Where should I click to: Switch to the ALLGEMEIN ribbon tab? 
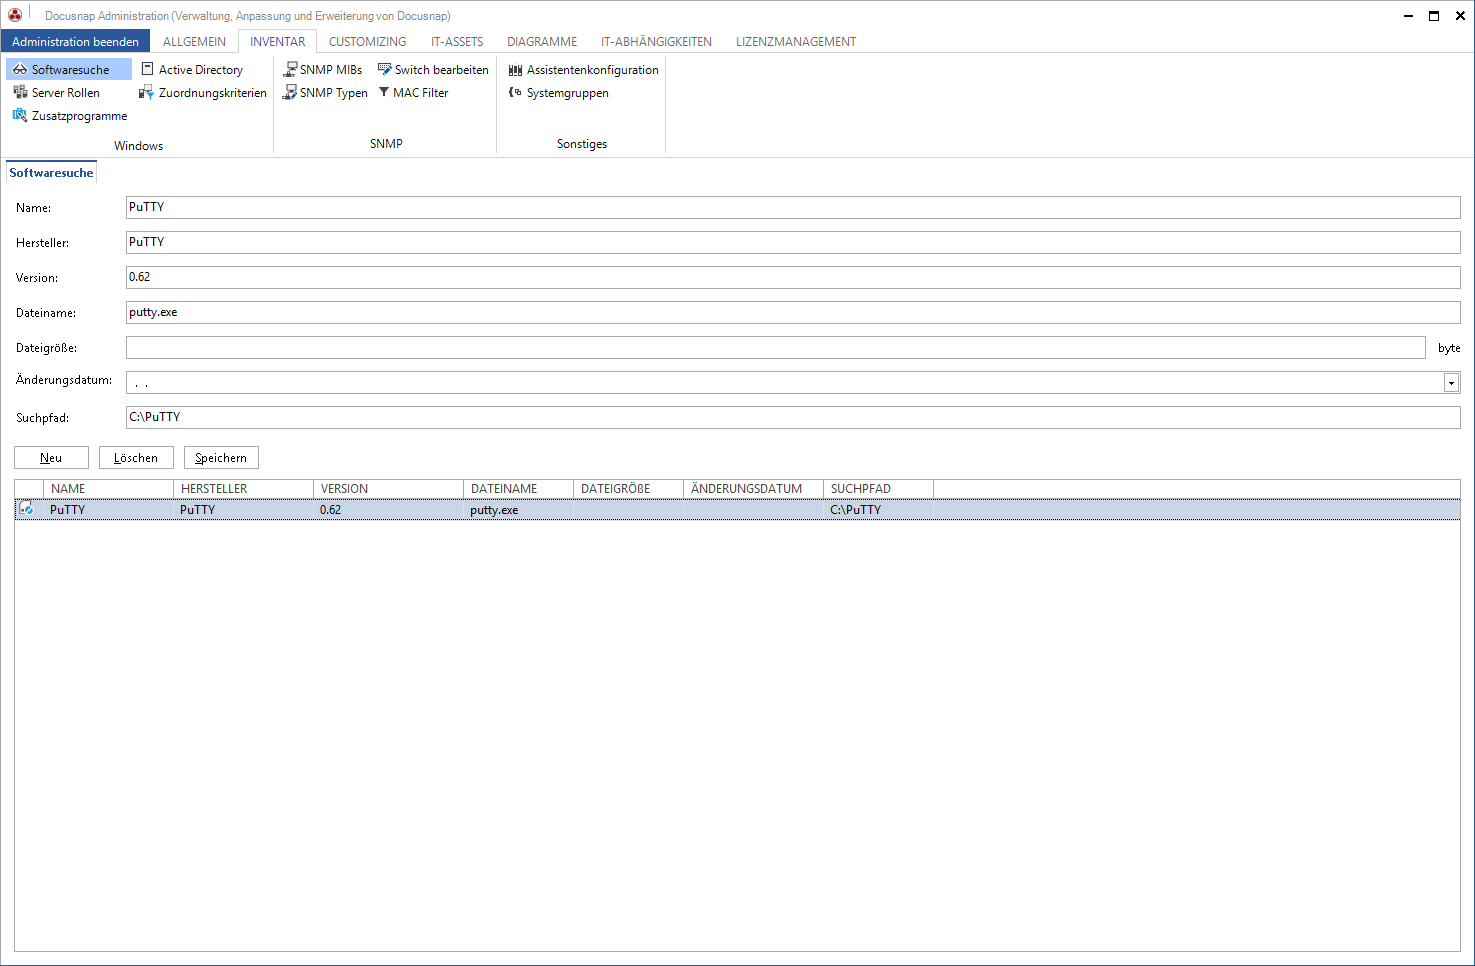coord(194,41)
